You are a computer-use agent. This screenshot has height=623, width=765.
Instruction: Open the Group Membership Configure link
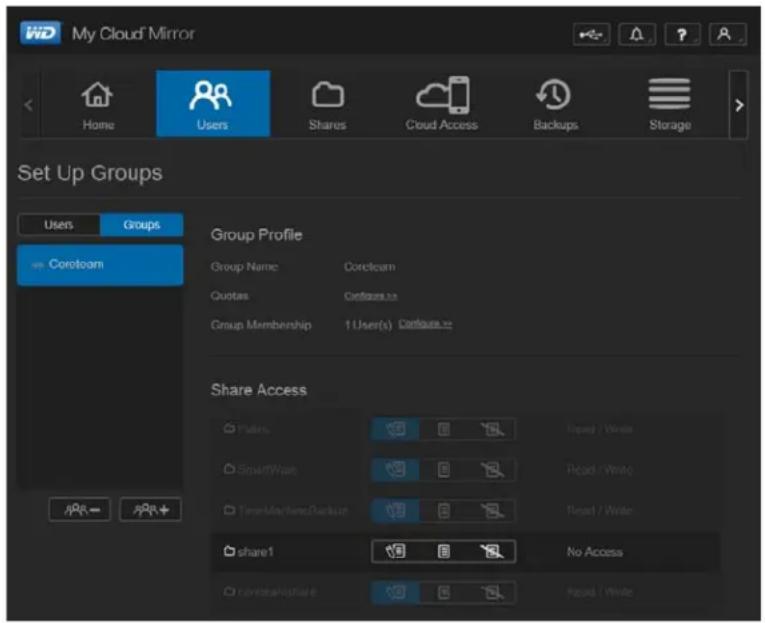[425, 324]
